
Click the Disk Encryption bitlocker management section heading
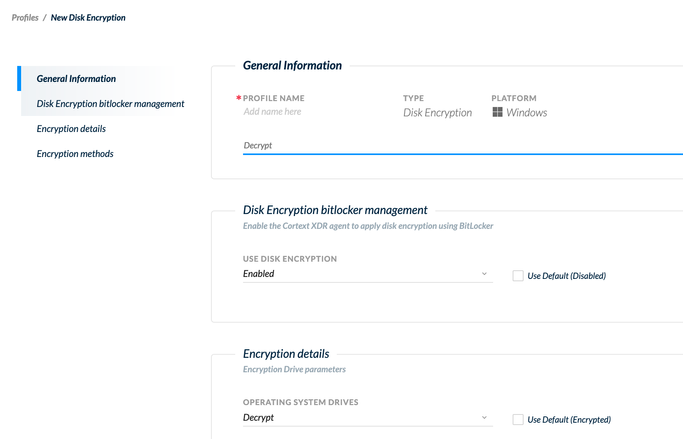335,210
